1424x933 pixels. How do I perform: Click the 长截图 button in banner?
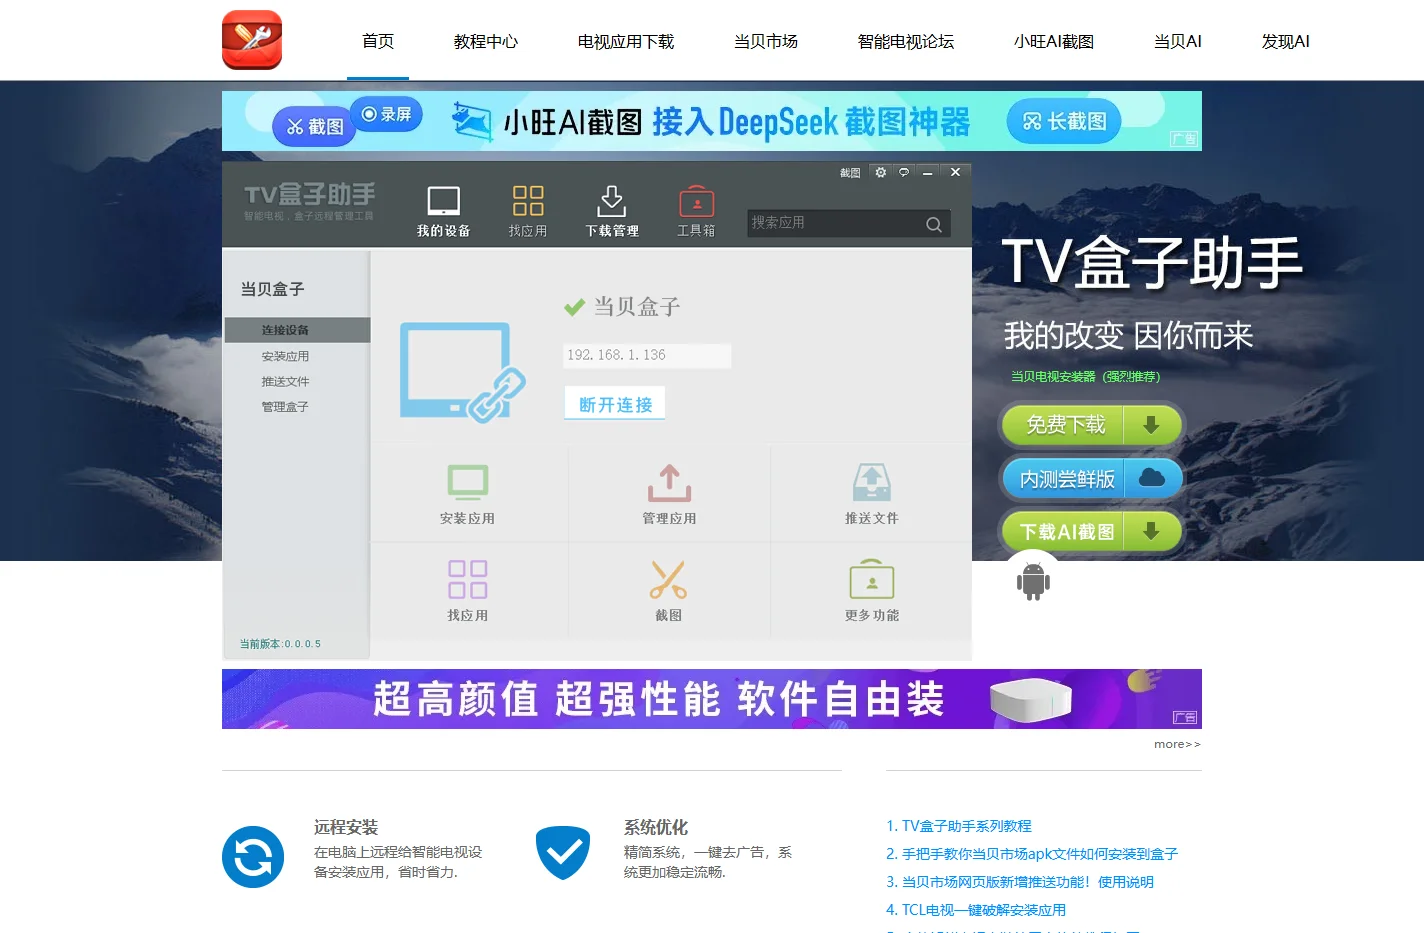point(1064,121)
